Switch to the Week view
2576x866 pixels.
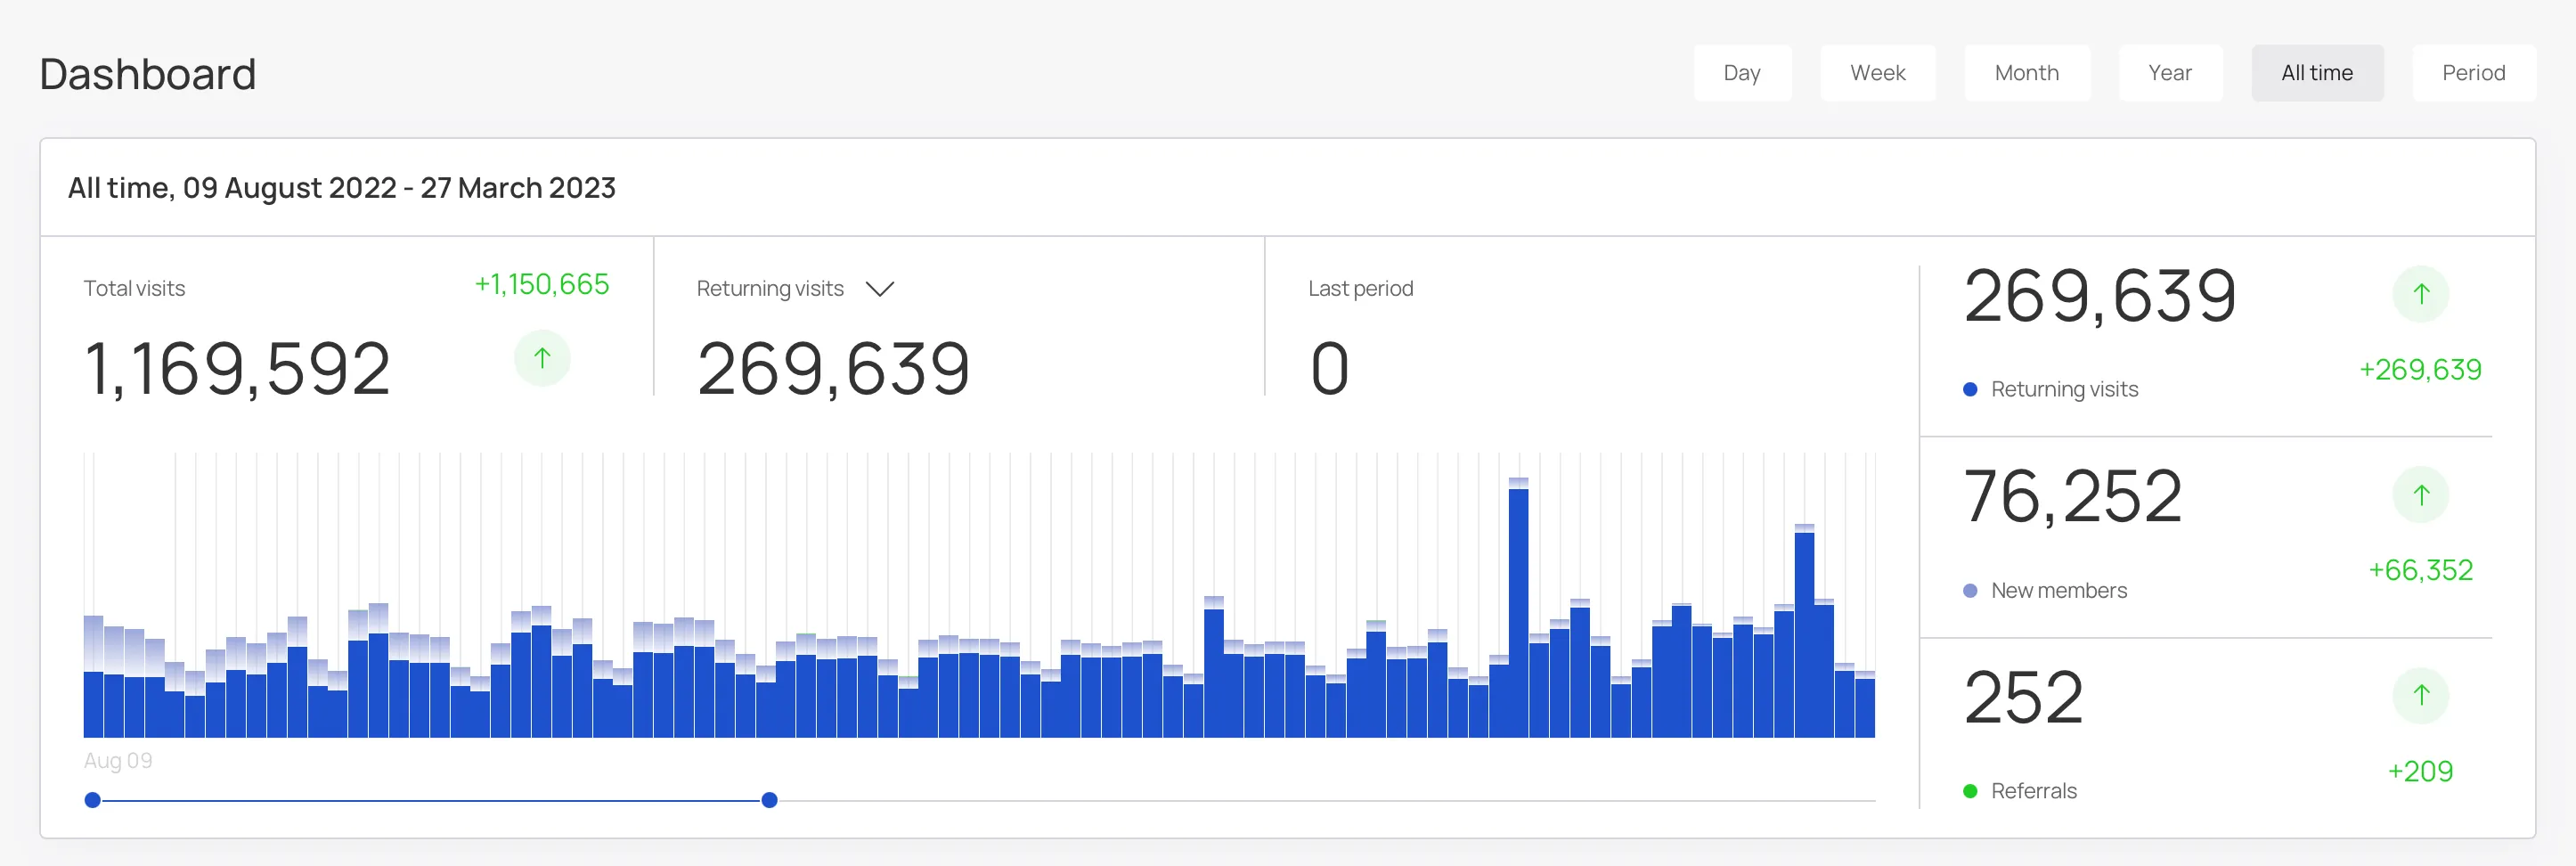coord(1877,73)
